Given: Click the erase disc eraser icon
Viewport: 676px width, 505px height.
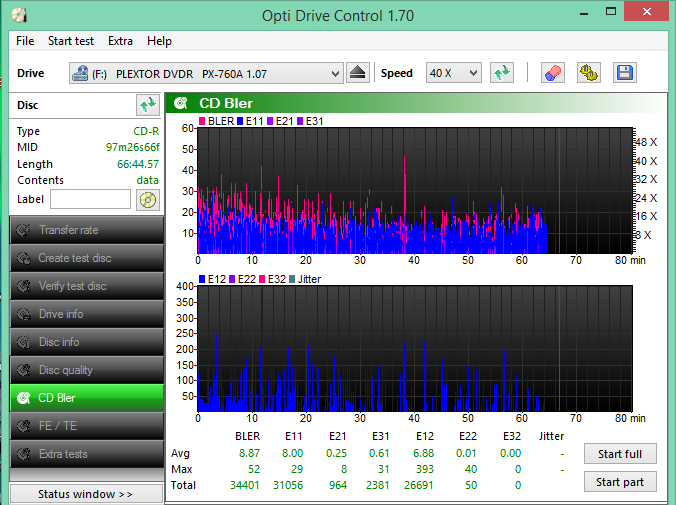Looking at the screenshot, I should pyautogui.click(x=553, y=72).
